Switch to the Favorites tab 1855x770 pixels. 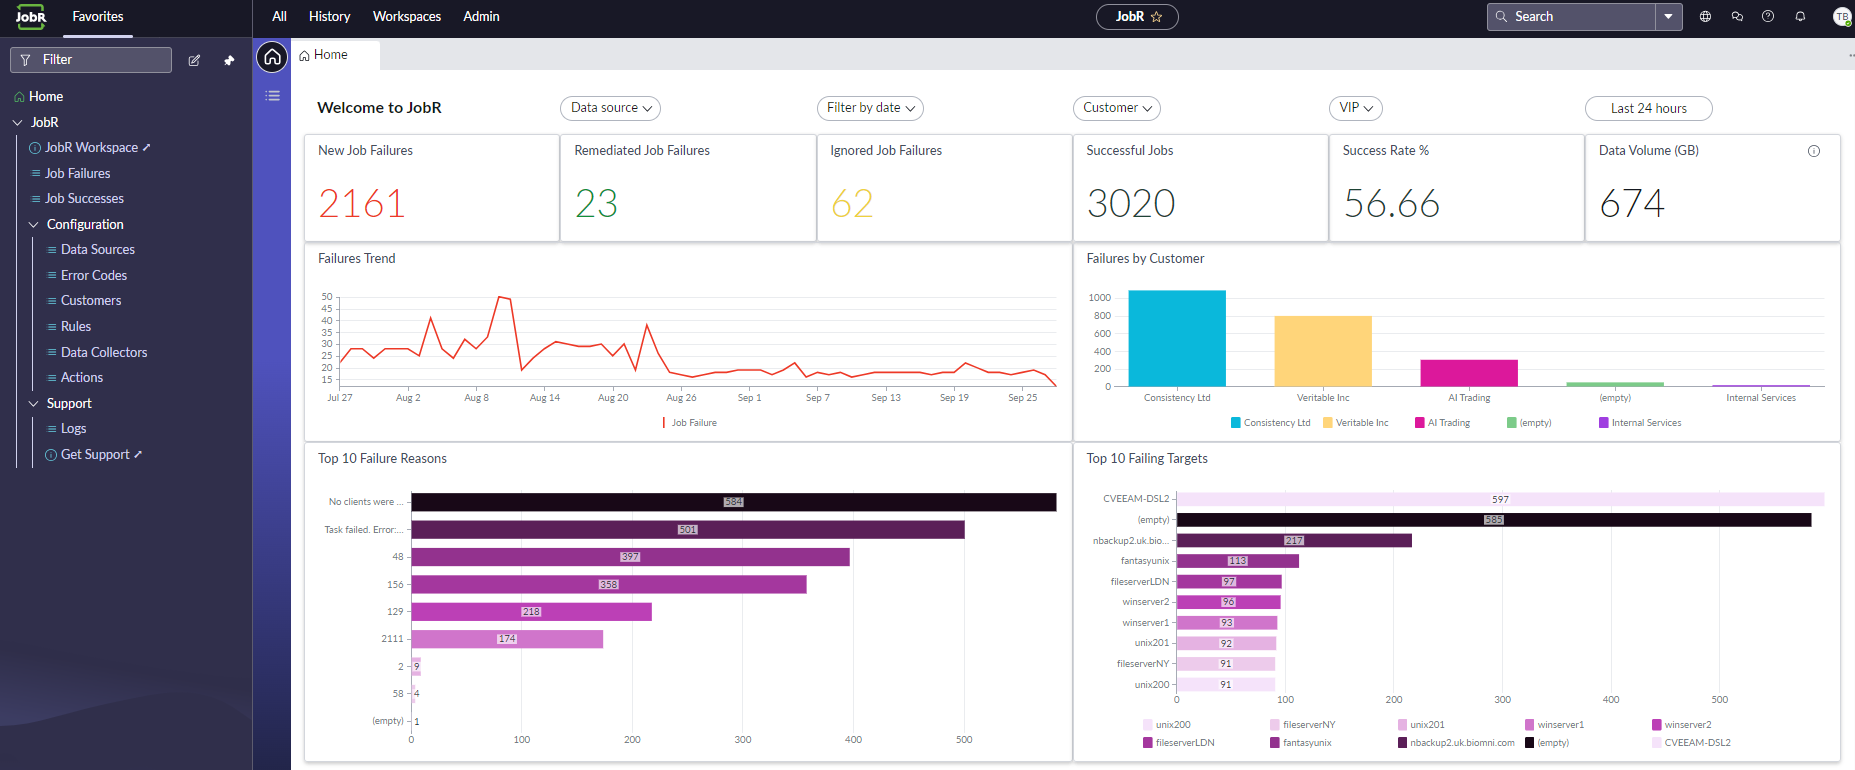click(x=98, y=16)
